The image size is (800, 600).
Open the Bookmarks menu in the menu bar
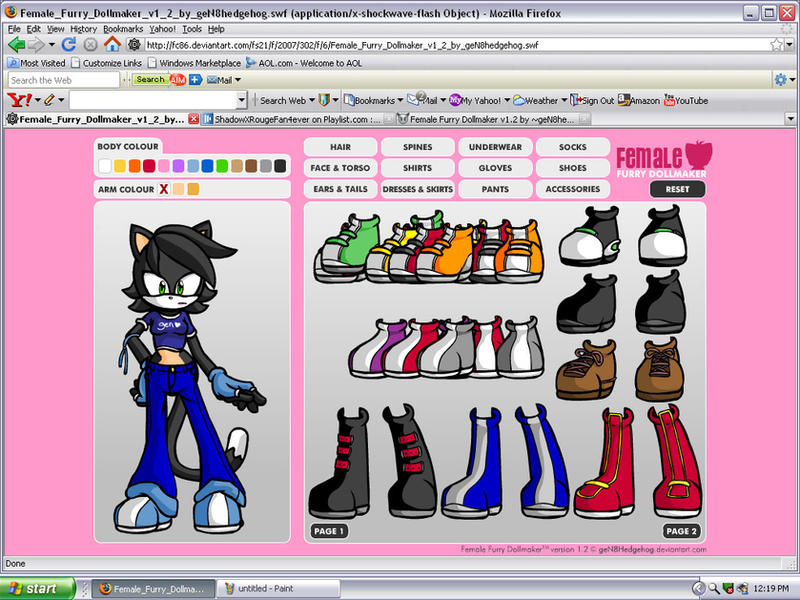point(123,29)
